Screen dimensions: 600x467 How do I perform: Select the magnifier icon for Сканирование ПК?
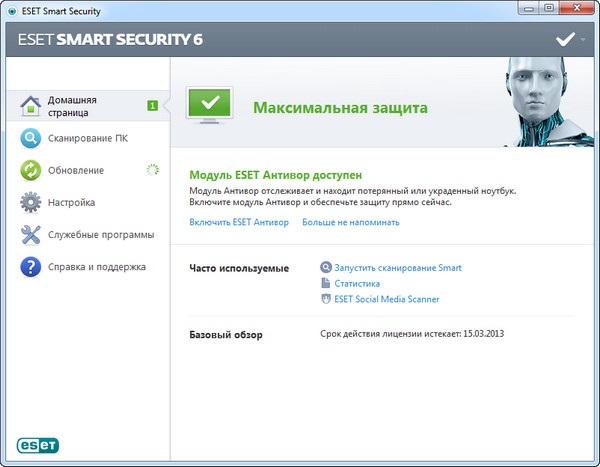click(x=31, y=138)
